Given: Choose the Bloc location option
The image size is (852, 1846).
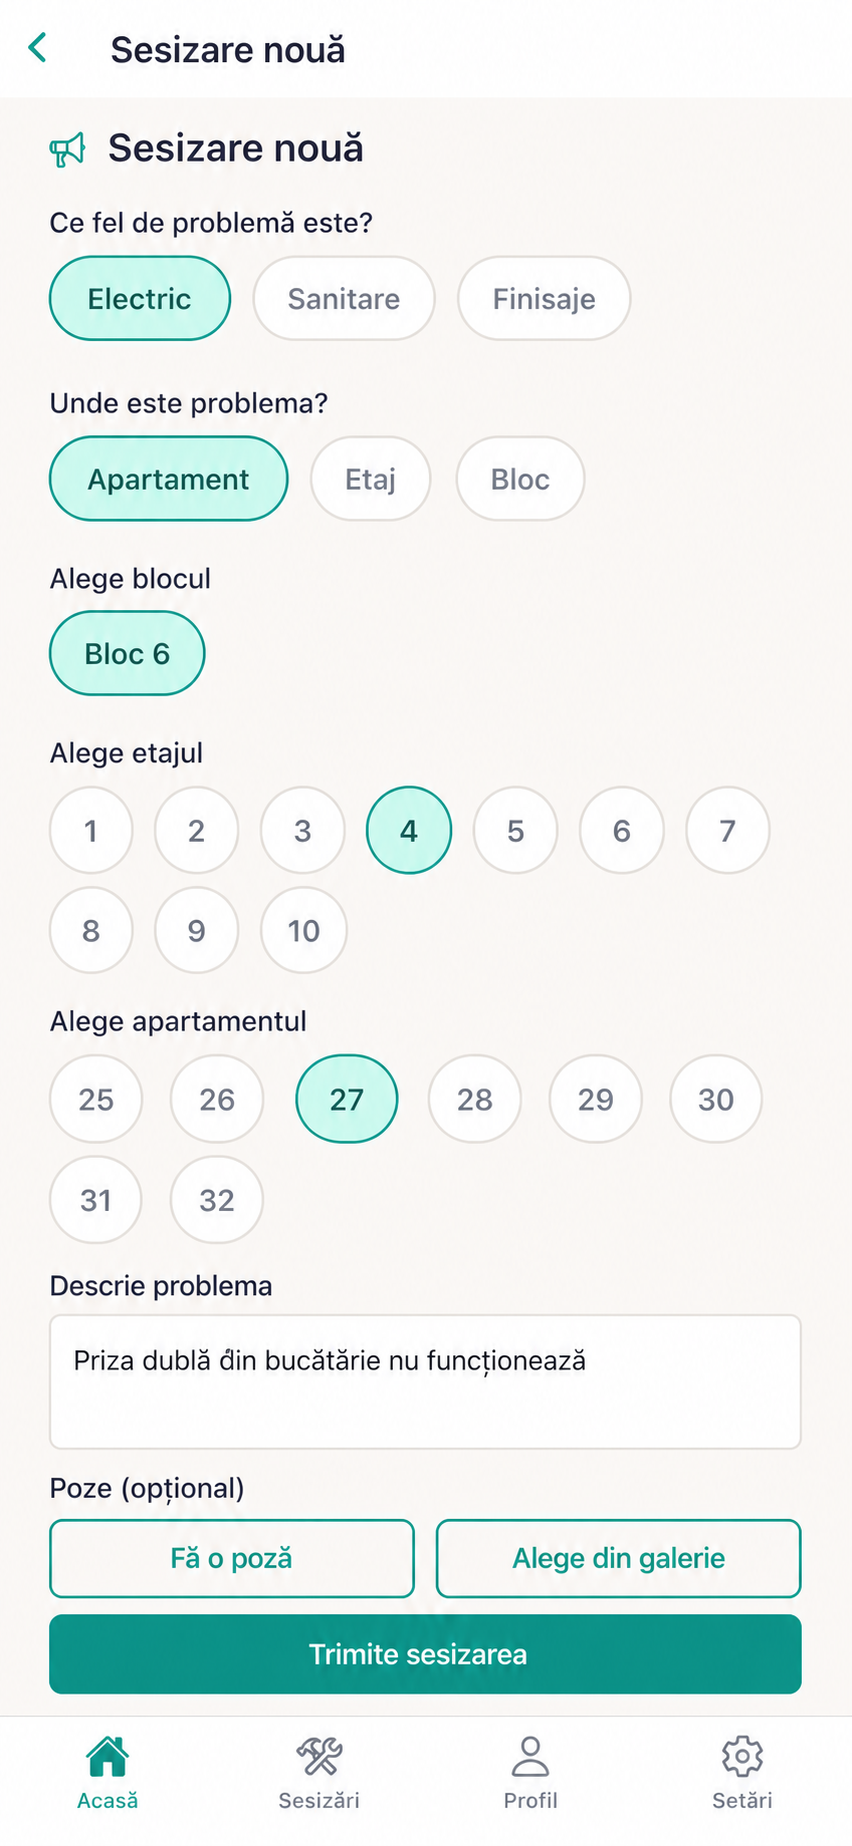Looking at the screenshot, I should (x=520, y=479).
